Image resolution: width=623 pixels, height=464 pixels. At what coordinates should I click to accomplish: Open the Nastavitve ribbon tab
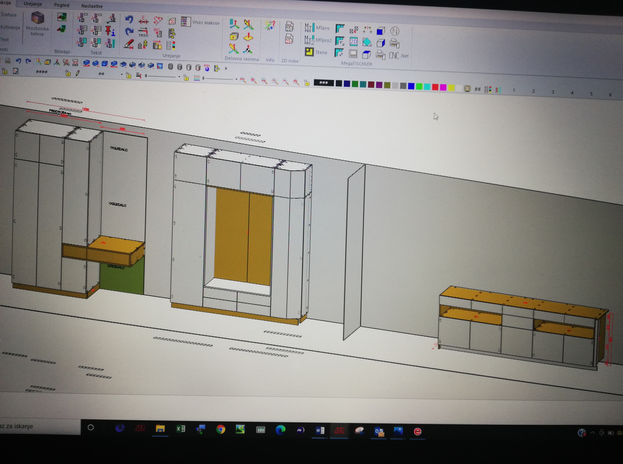click(x=92, y=6)
